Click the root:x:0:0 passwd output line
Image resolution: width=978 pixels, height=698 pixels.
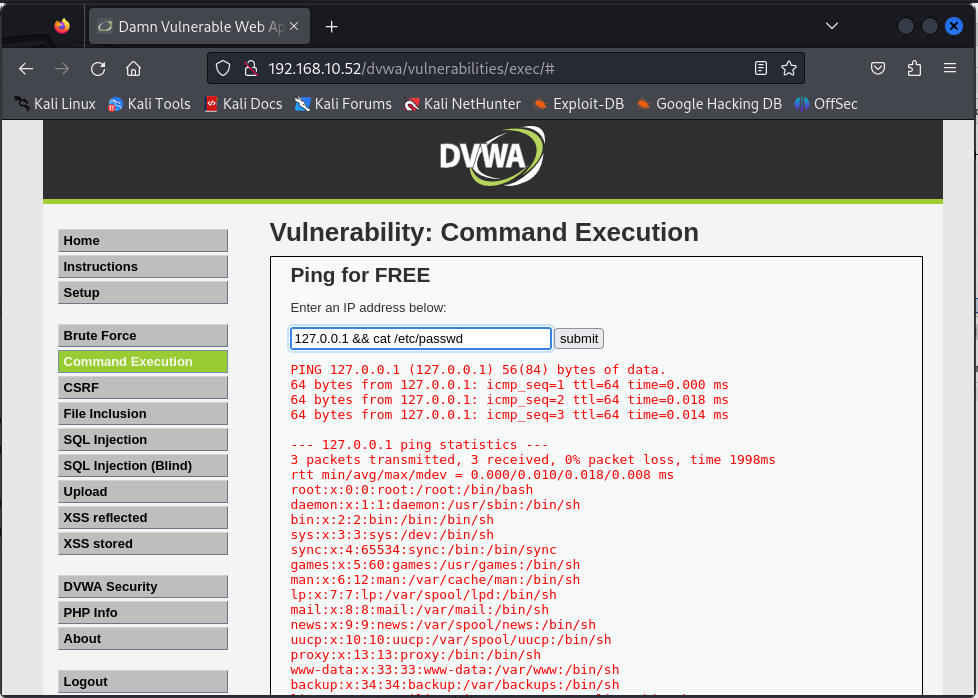pyautogui.click(x=412, y=490)
